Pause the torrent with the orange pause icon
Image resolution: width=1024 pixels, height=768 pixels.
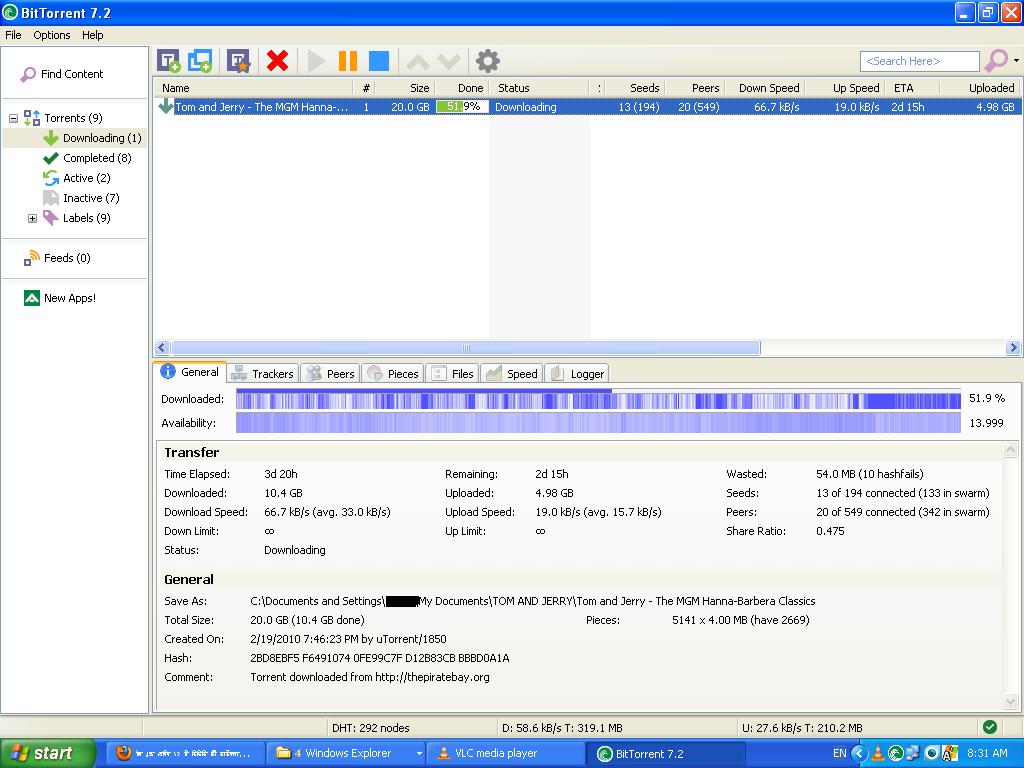click(347, 61)
